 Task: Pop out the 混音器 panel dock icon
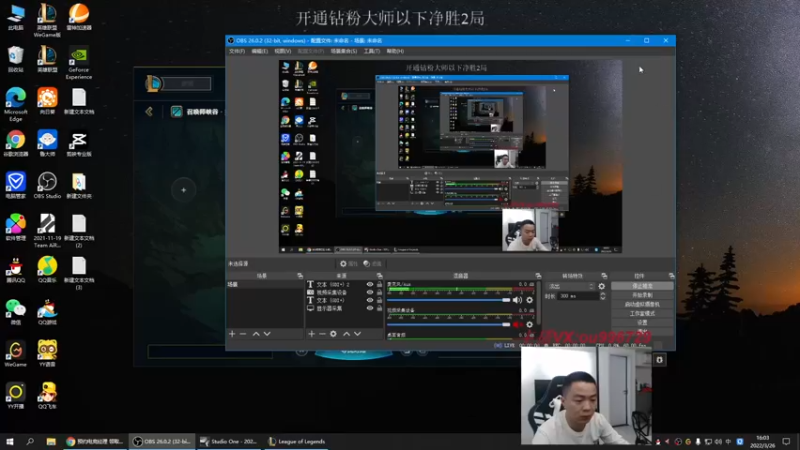coord(538,276)
